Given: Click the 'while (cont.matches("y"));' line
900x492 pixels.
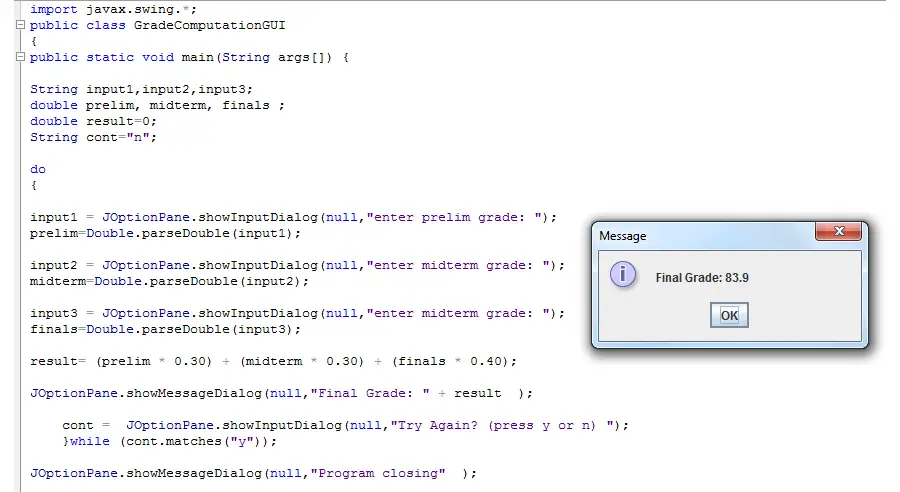Looking at the screenshot, I should (x=169, y=441).
